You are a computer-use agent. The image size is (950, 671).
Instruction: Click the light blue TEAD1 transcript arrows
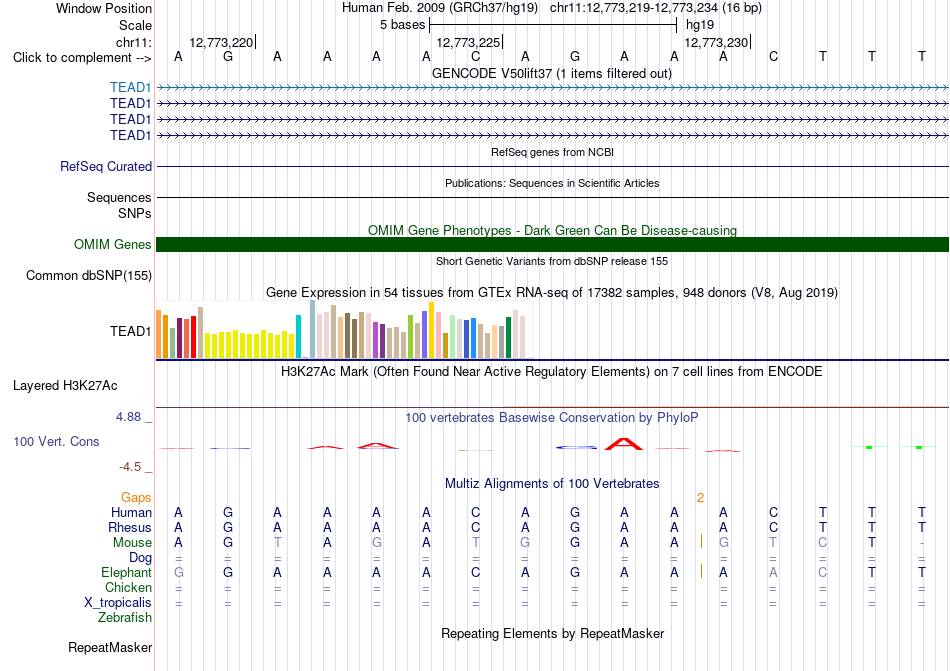pyautogui.click(x=552, y=88)
